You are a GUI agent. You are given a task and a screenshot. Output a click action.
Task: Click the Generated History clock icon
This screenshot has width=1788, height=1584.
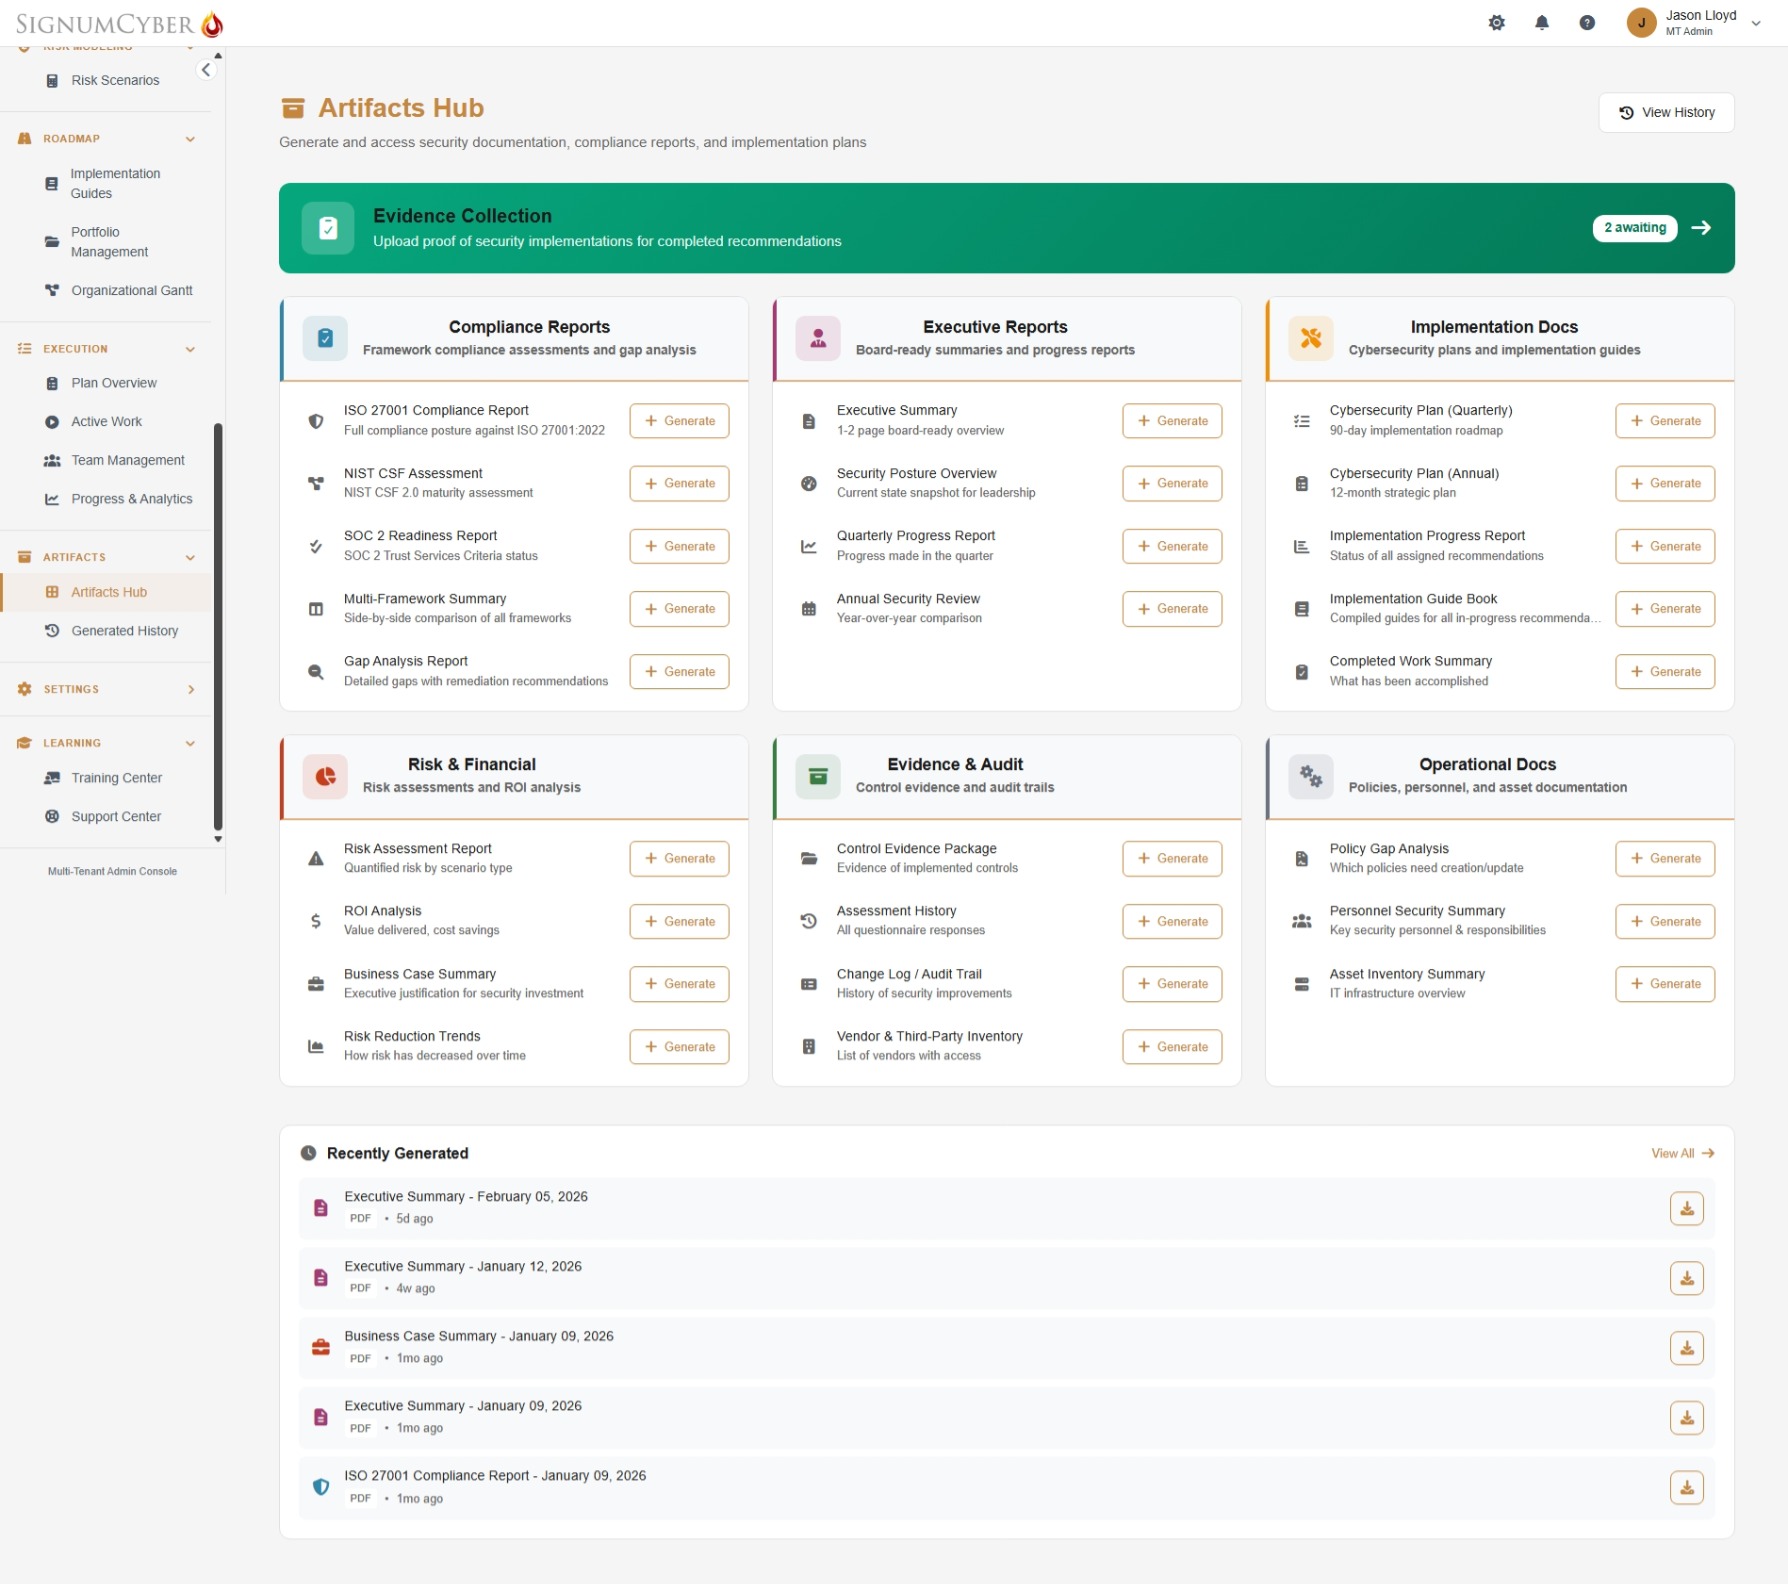click(51, 630)
